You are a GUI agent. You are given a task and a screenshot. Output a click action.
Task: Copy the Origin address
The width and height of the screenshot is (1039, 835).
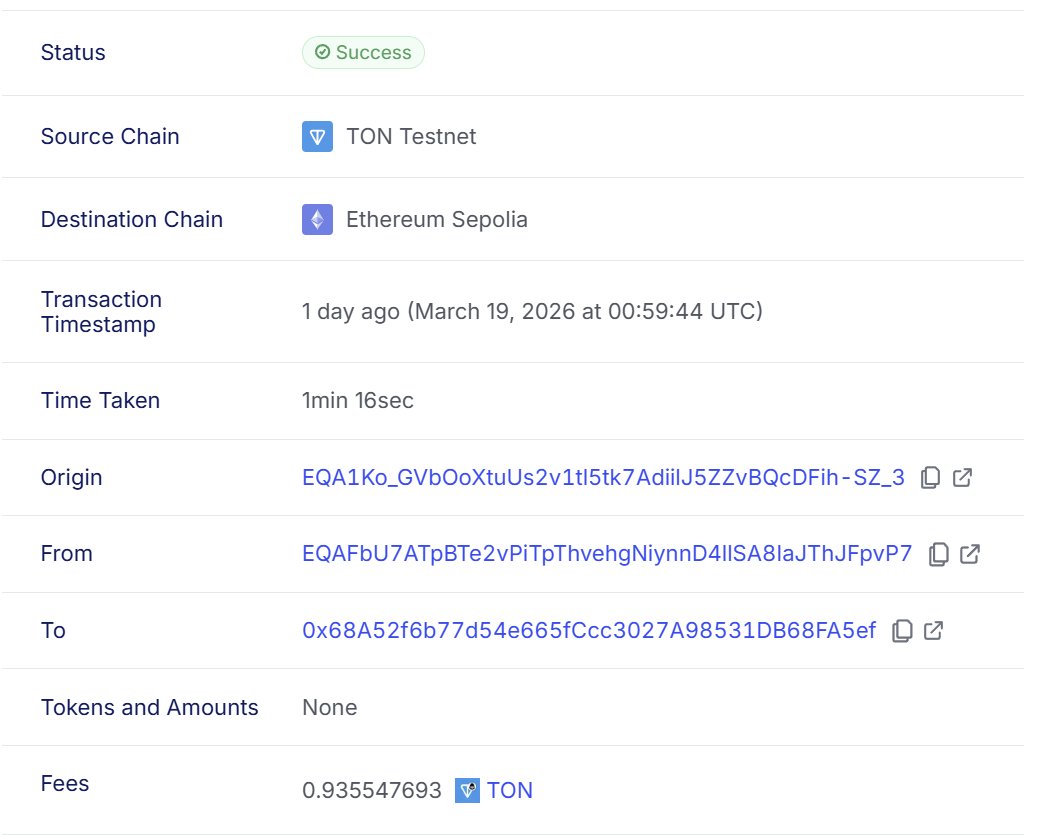[930, 477]
